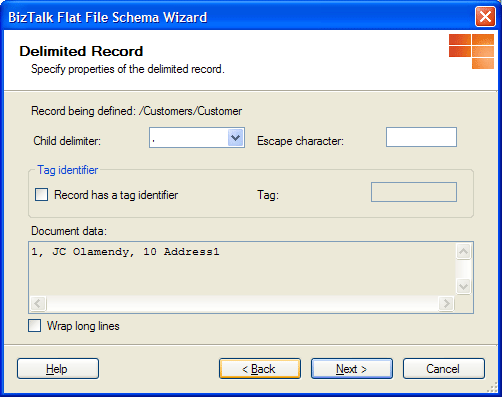Click the document data scroll down arrow
The height and width of the screenshot is (397, 502).
(463, 286)
